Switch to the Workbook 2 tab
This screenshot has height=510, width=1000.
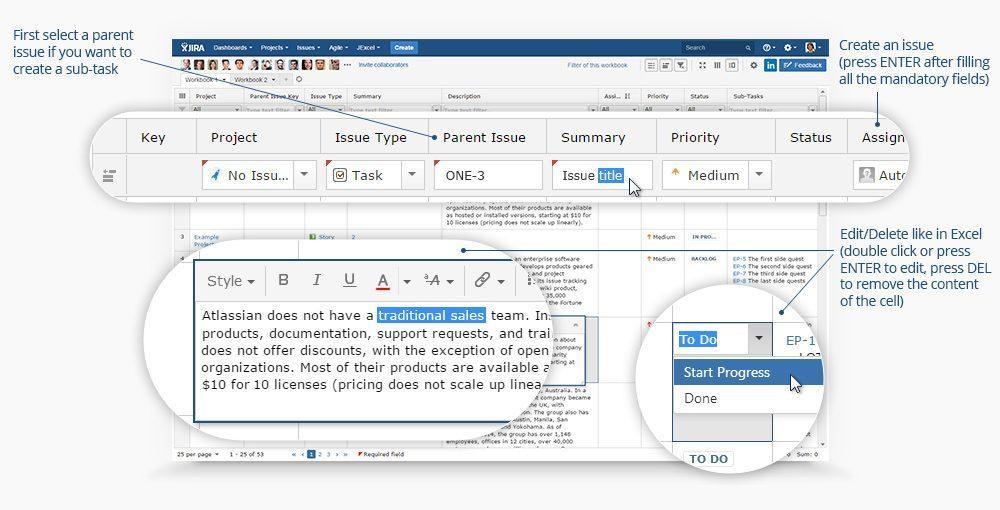[x=254, y=80]
